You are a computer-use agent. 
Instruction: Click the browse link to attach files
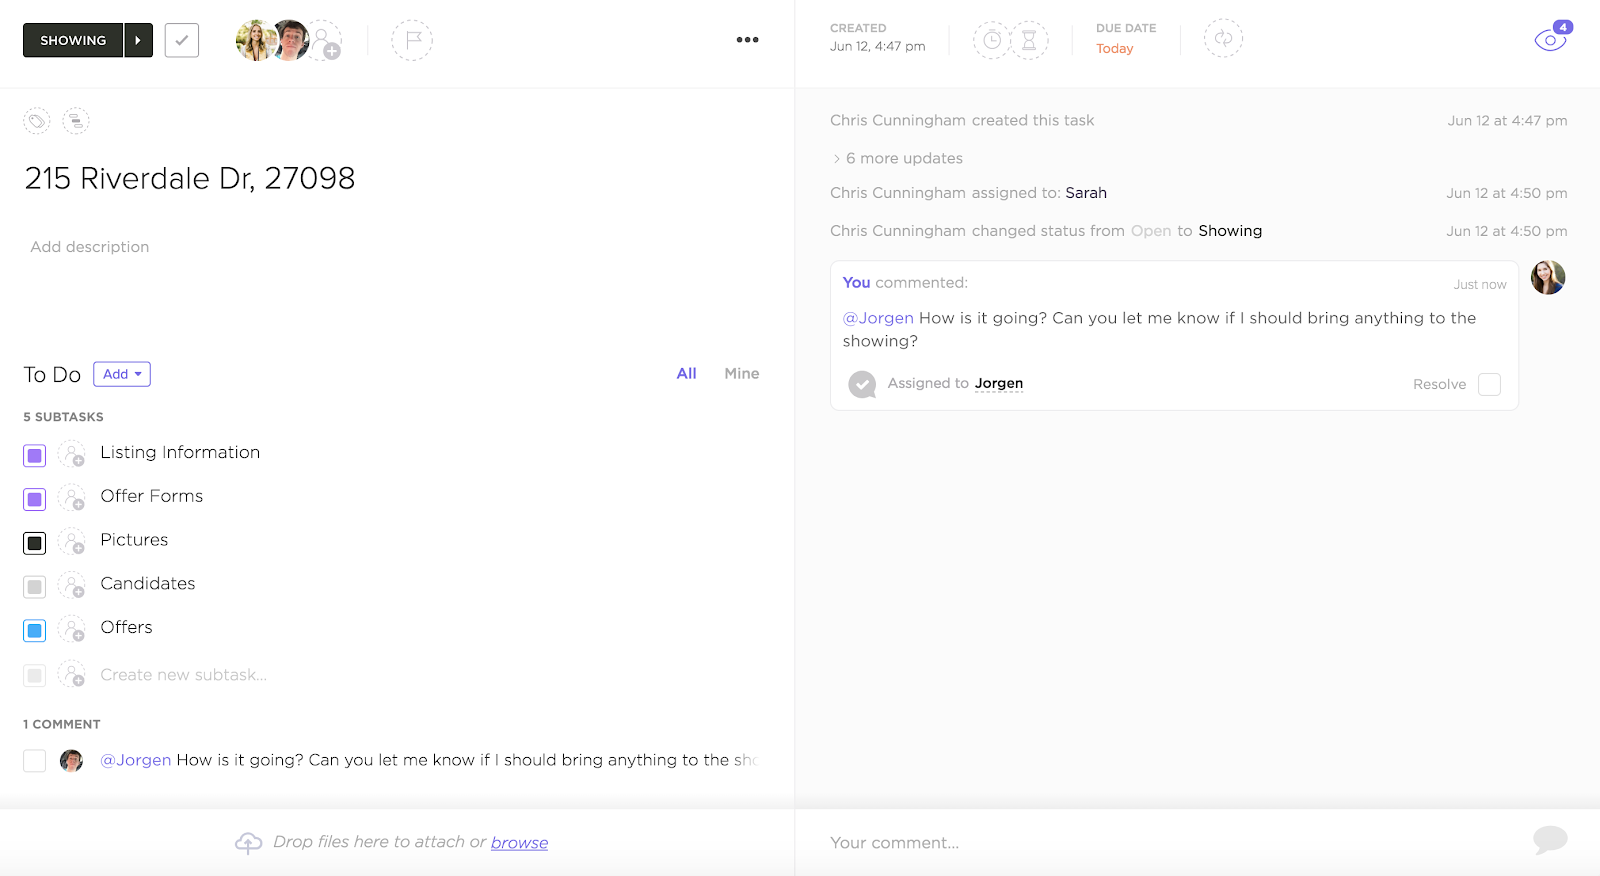(519, 843)
